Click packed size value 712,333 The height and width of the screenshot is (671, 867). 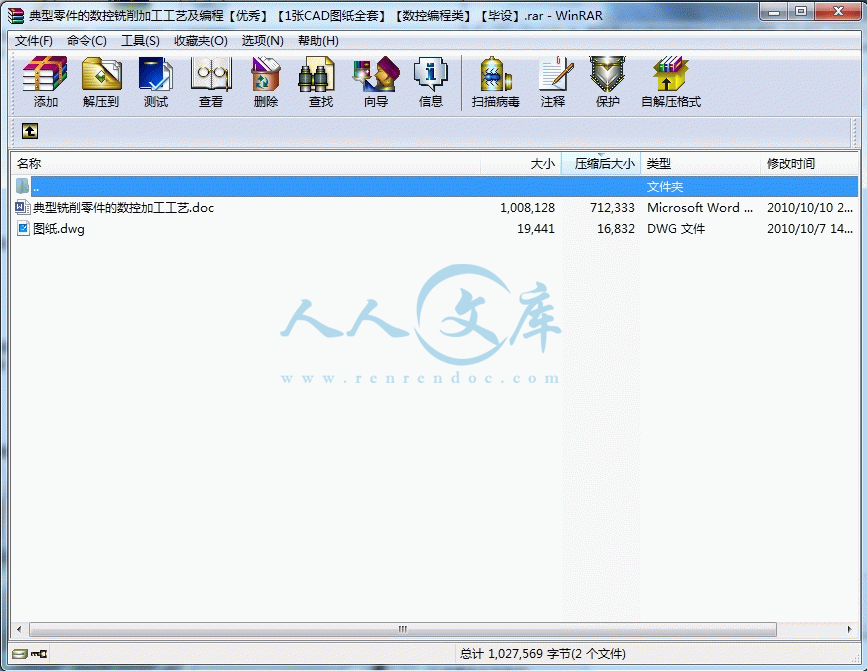[x=612, y=208]
